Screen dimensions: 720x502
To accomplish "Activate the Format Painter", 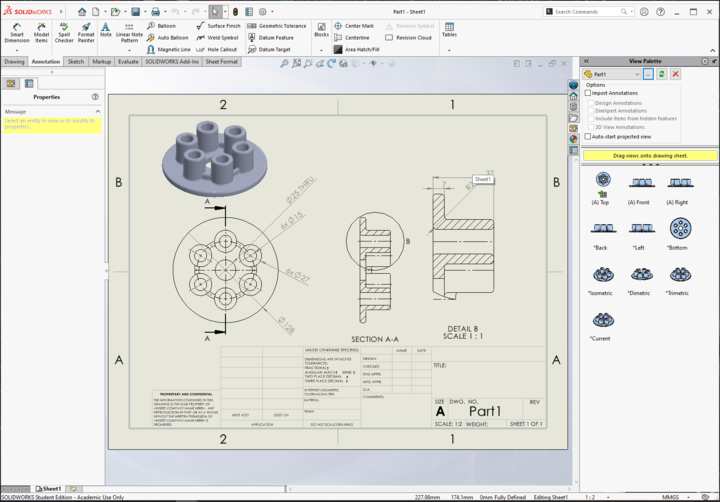I will (86, 33).
